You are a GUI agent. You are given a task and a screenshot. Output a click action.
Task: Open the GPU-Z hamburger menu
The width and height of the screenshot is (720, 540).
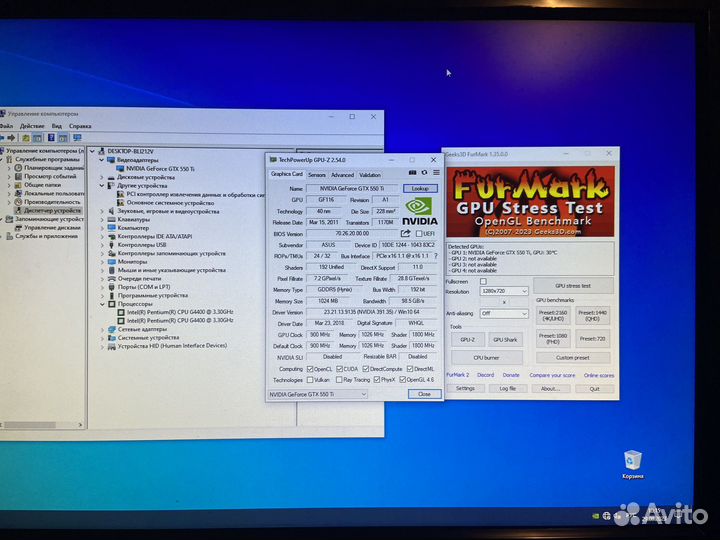click(436, 173)
